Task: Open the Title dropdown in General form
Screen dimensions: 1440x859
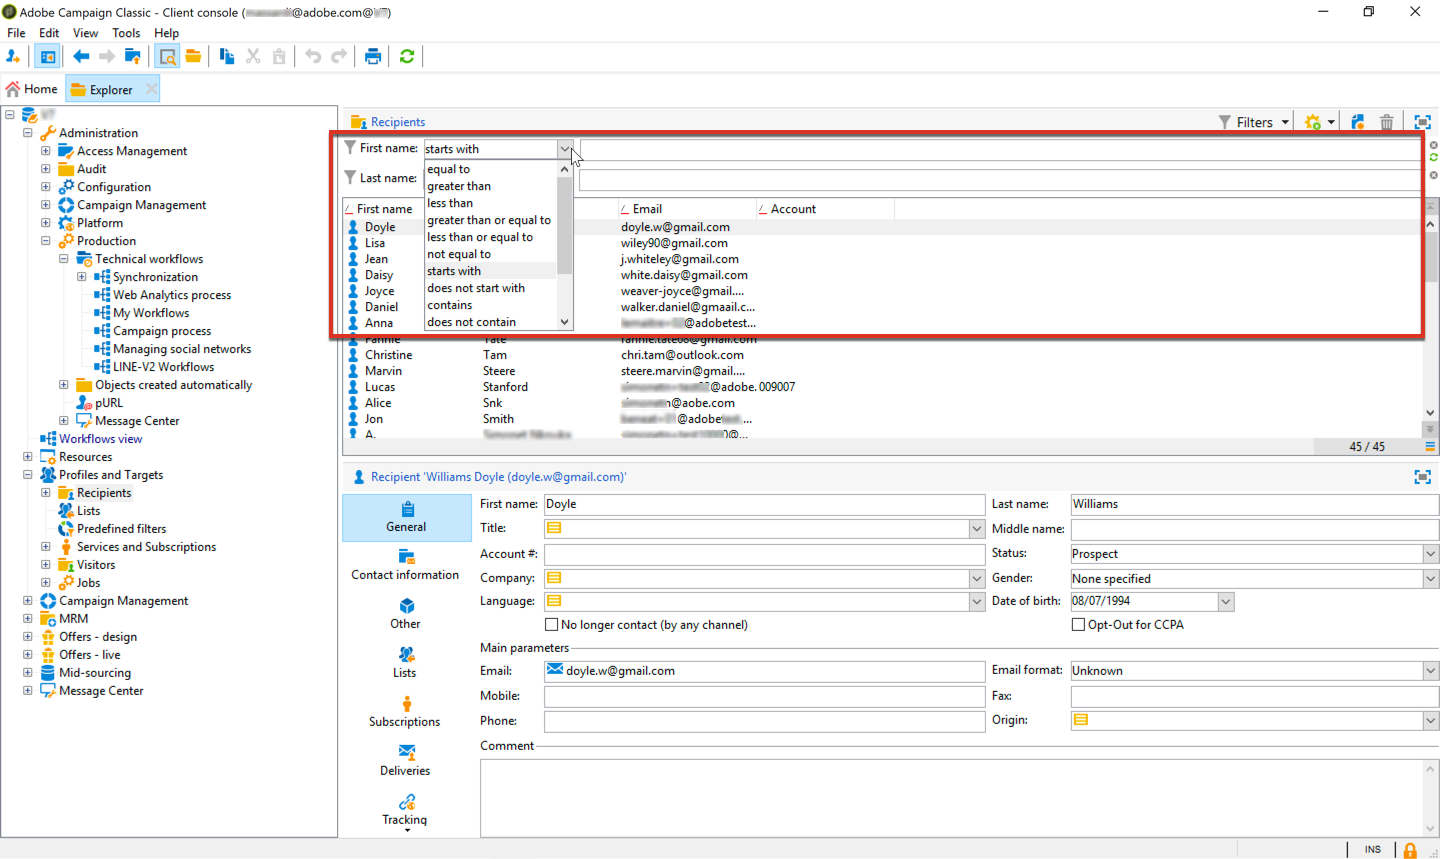Action: pyautogui.click(x=977, y=528)
